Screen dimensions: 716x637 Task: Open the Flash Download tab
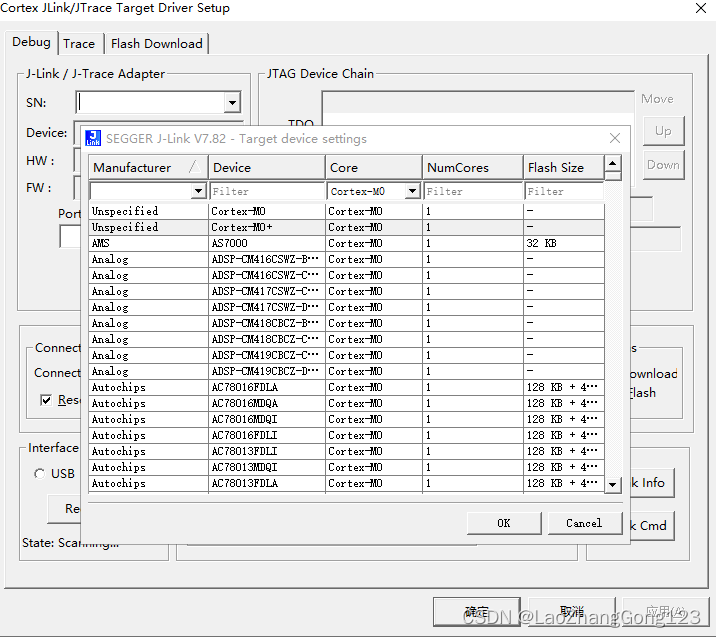(157, 44)
